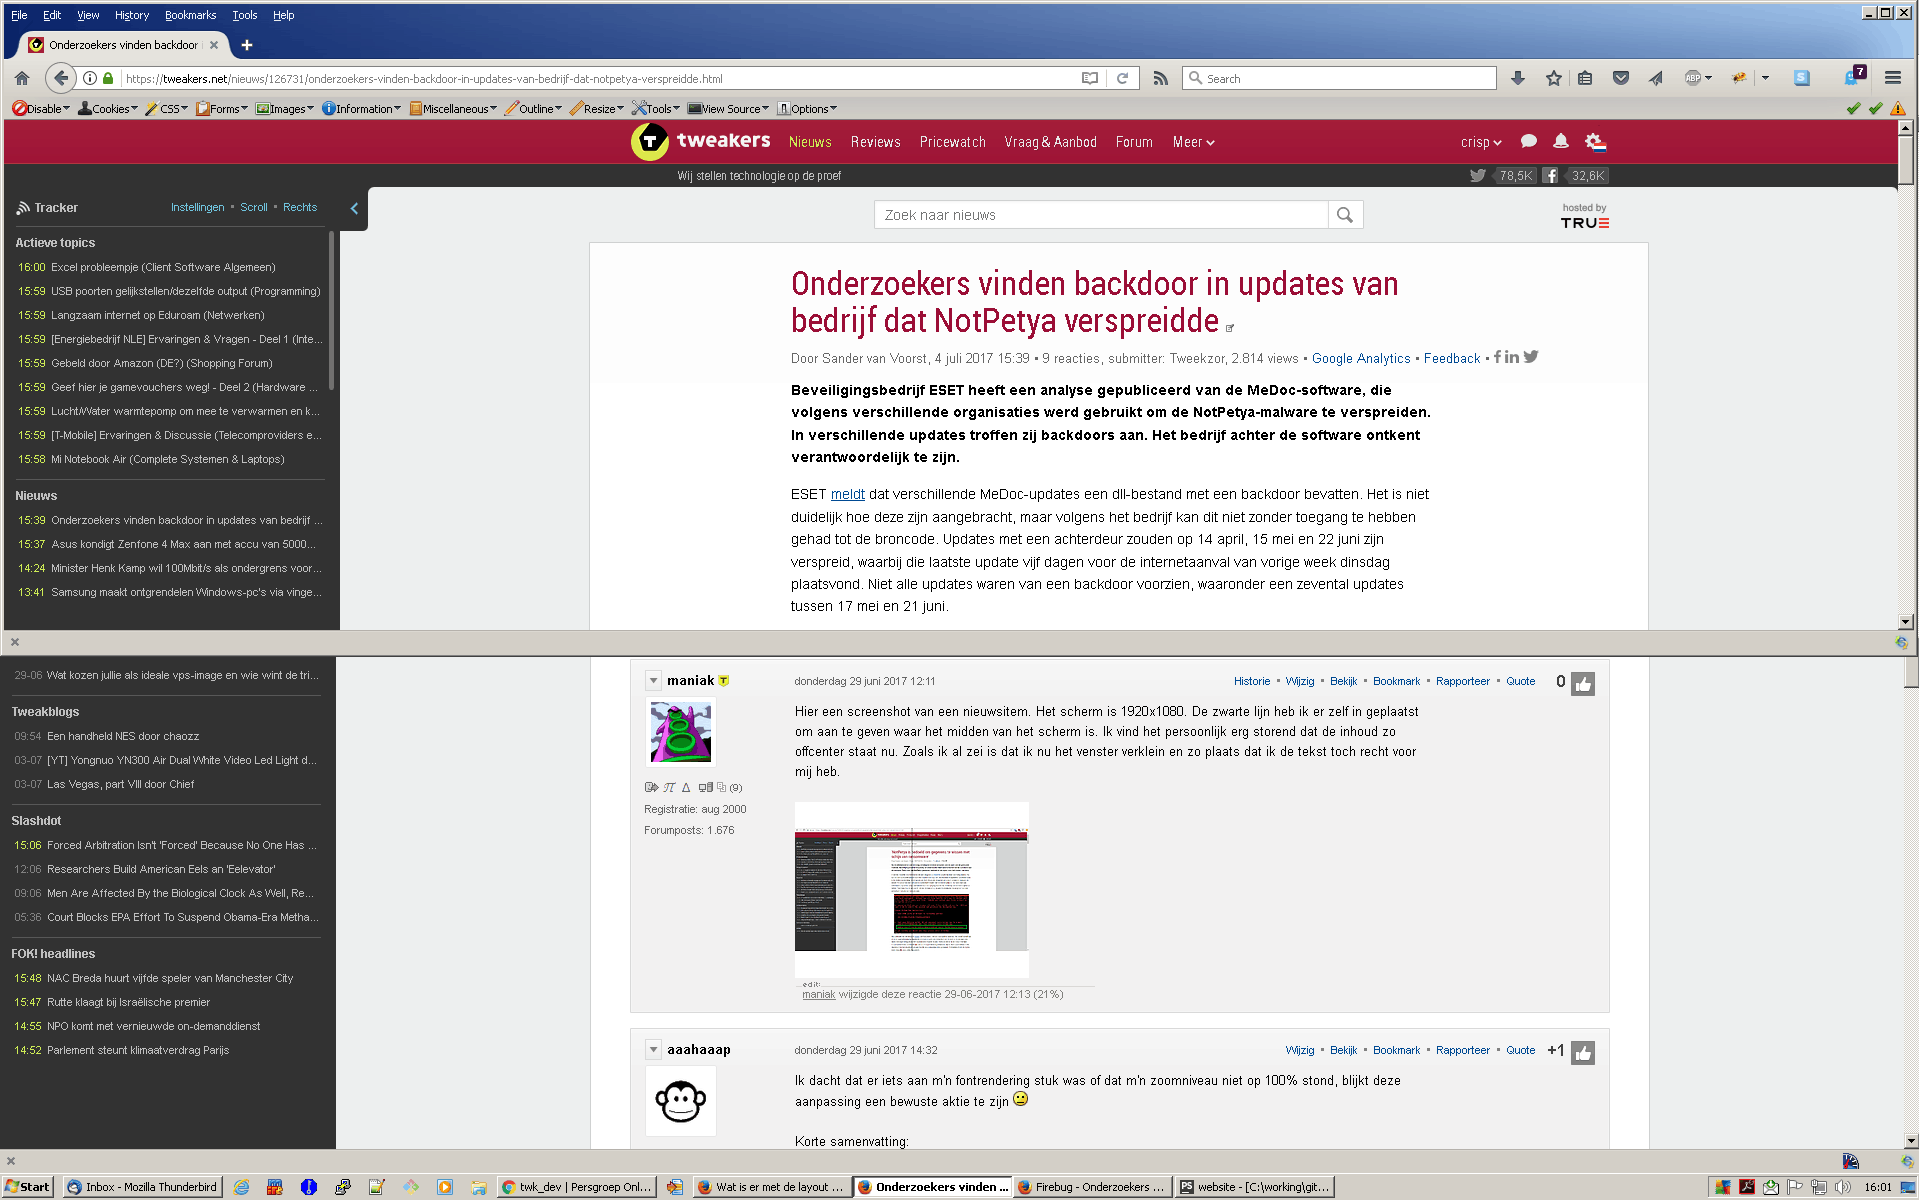Open the Windows Start button
This screenshot has height=1200, width=1919.
(x=27, y=1187)
